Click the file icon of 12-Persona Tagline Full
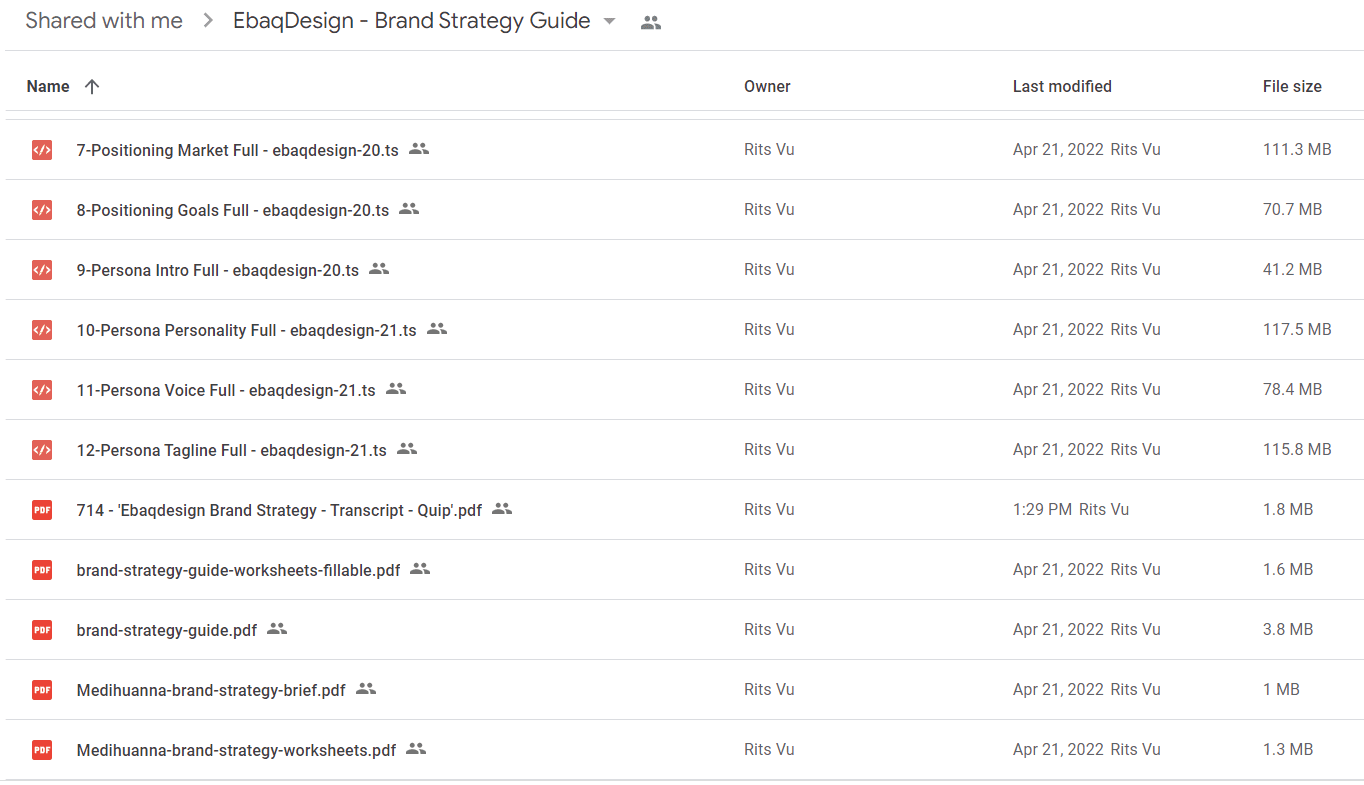Image resolution: width=1364 pixels, height=785 pixels. coord(41,450)
